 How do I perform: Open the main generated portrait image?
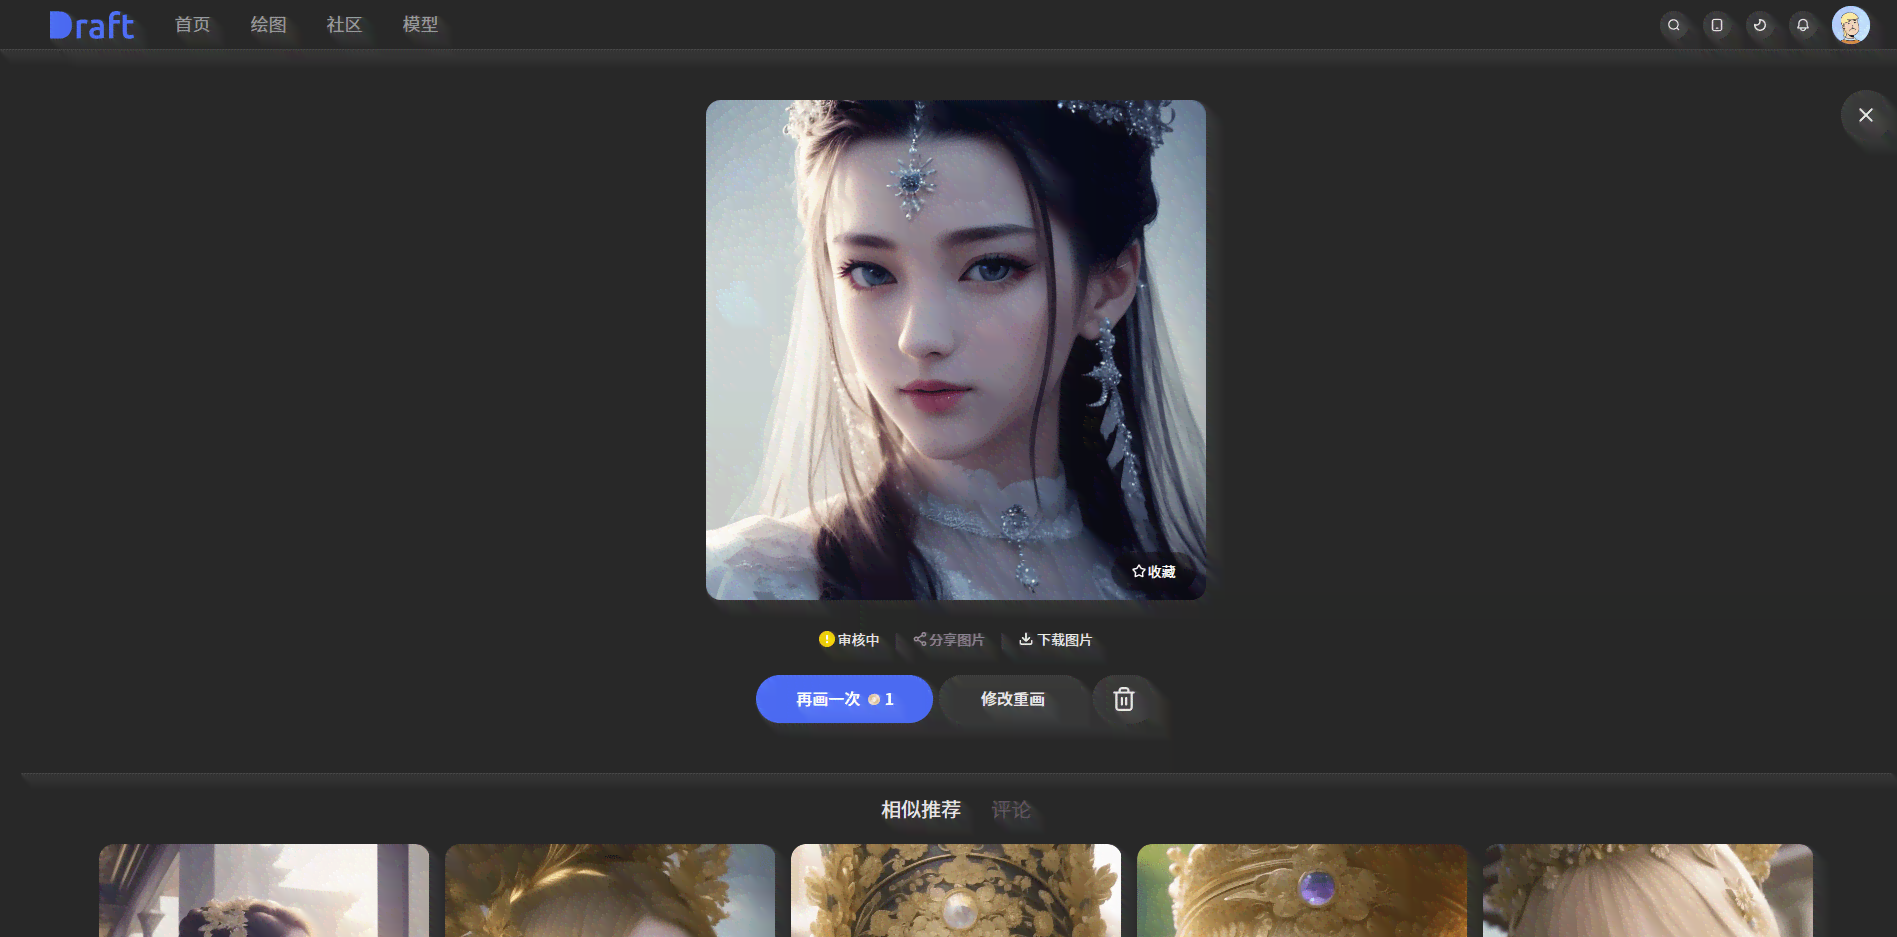click(x=956, y=350)
